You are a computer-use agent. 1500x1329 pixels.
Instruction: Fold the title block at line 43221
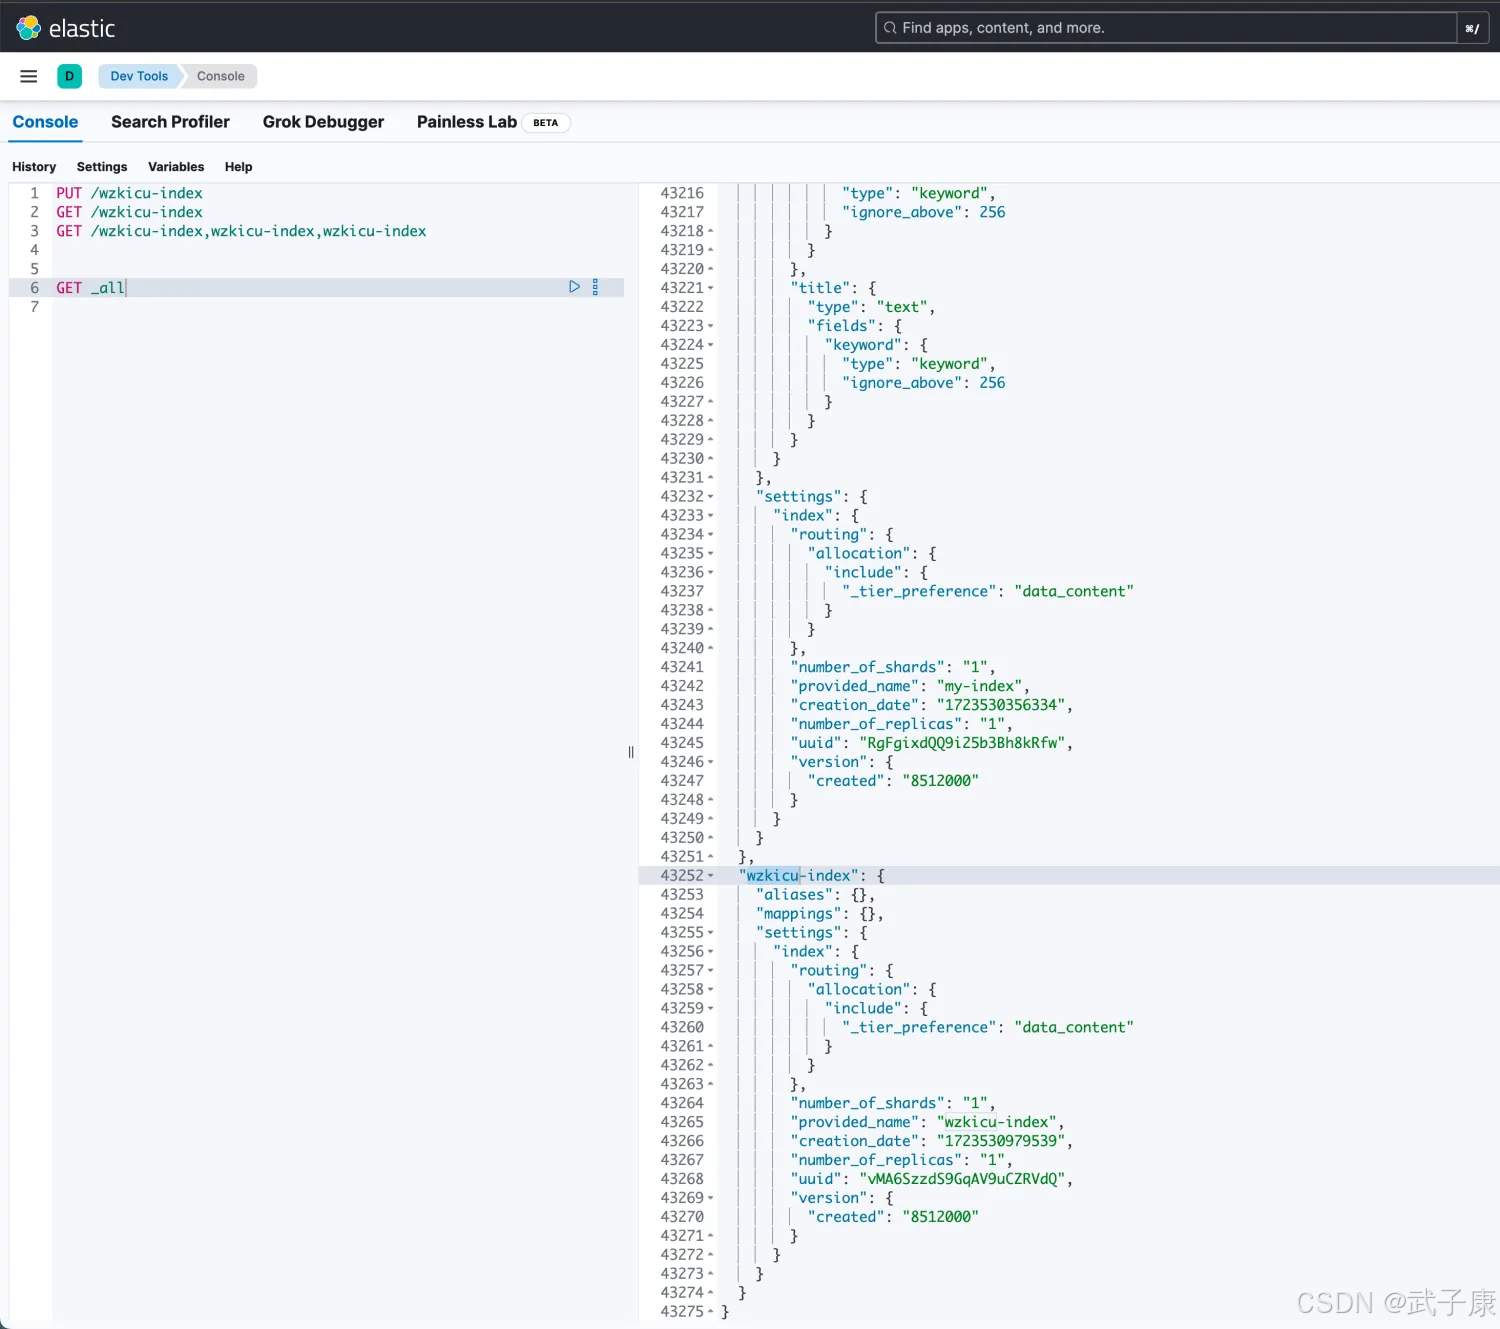click(711, 288)
